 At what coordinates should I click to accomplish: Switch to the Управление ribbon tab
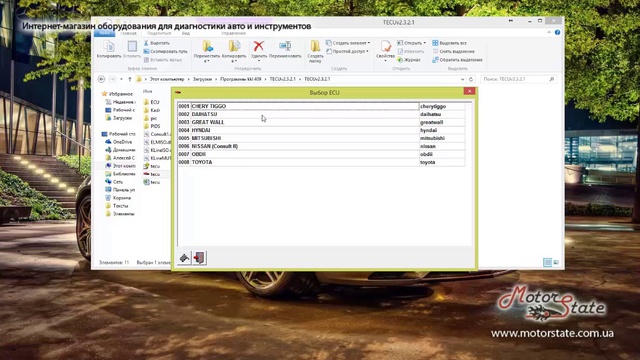pos(233,33)
